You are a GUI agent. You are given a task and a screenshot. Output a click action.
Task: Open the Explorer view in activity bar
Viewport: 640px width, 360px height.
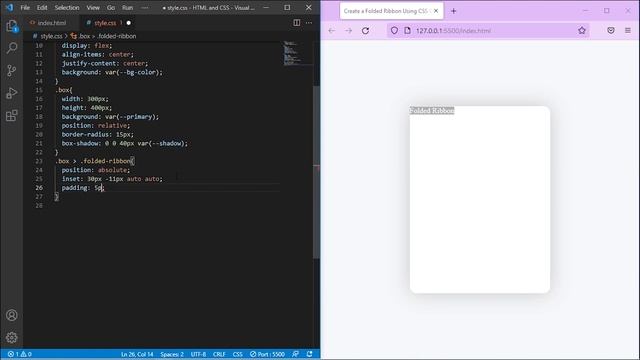[12, 26]
